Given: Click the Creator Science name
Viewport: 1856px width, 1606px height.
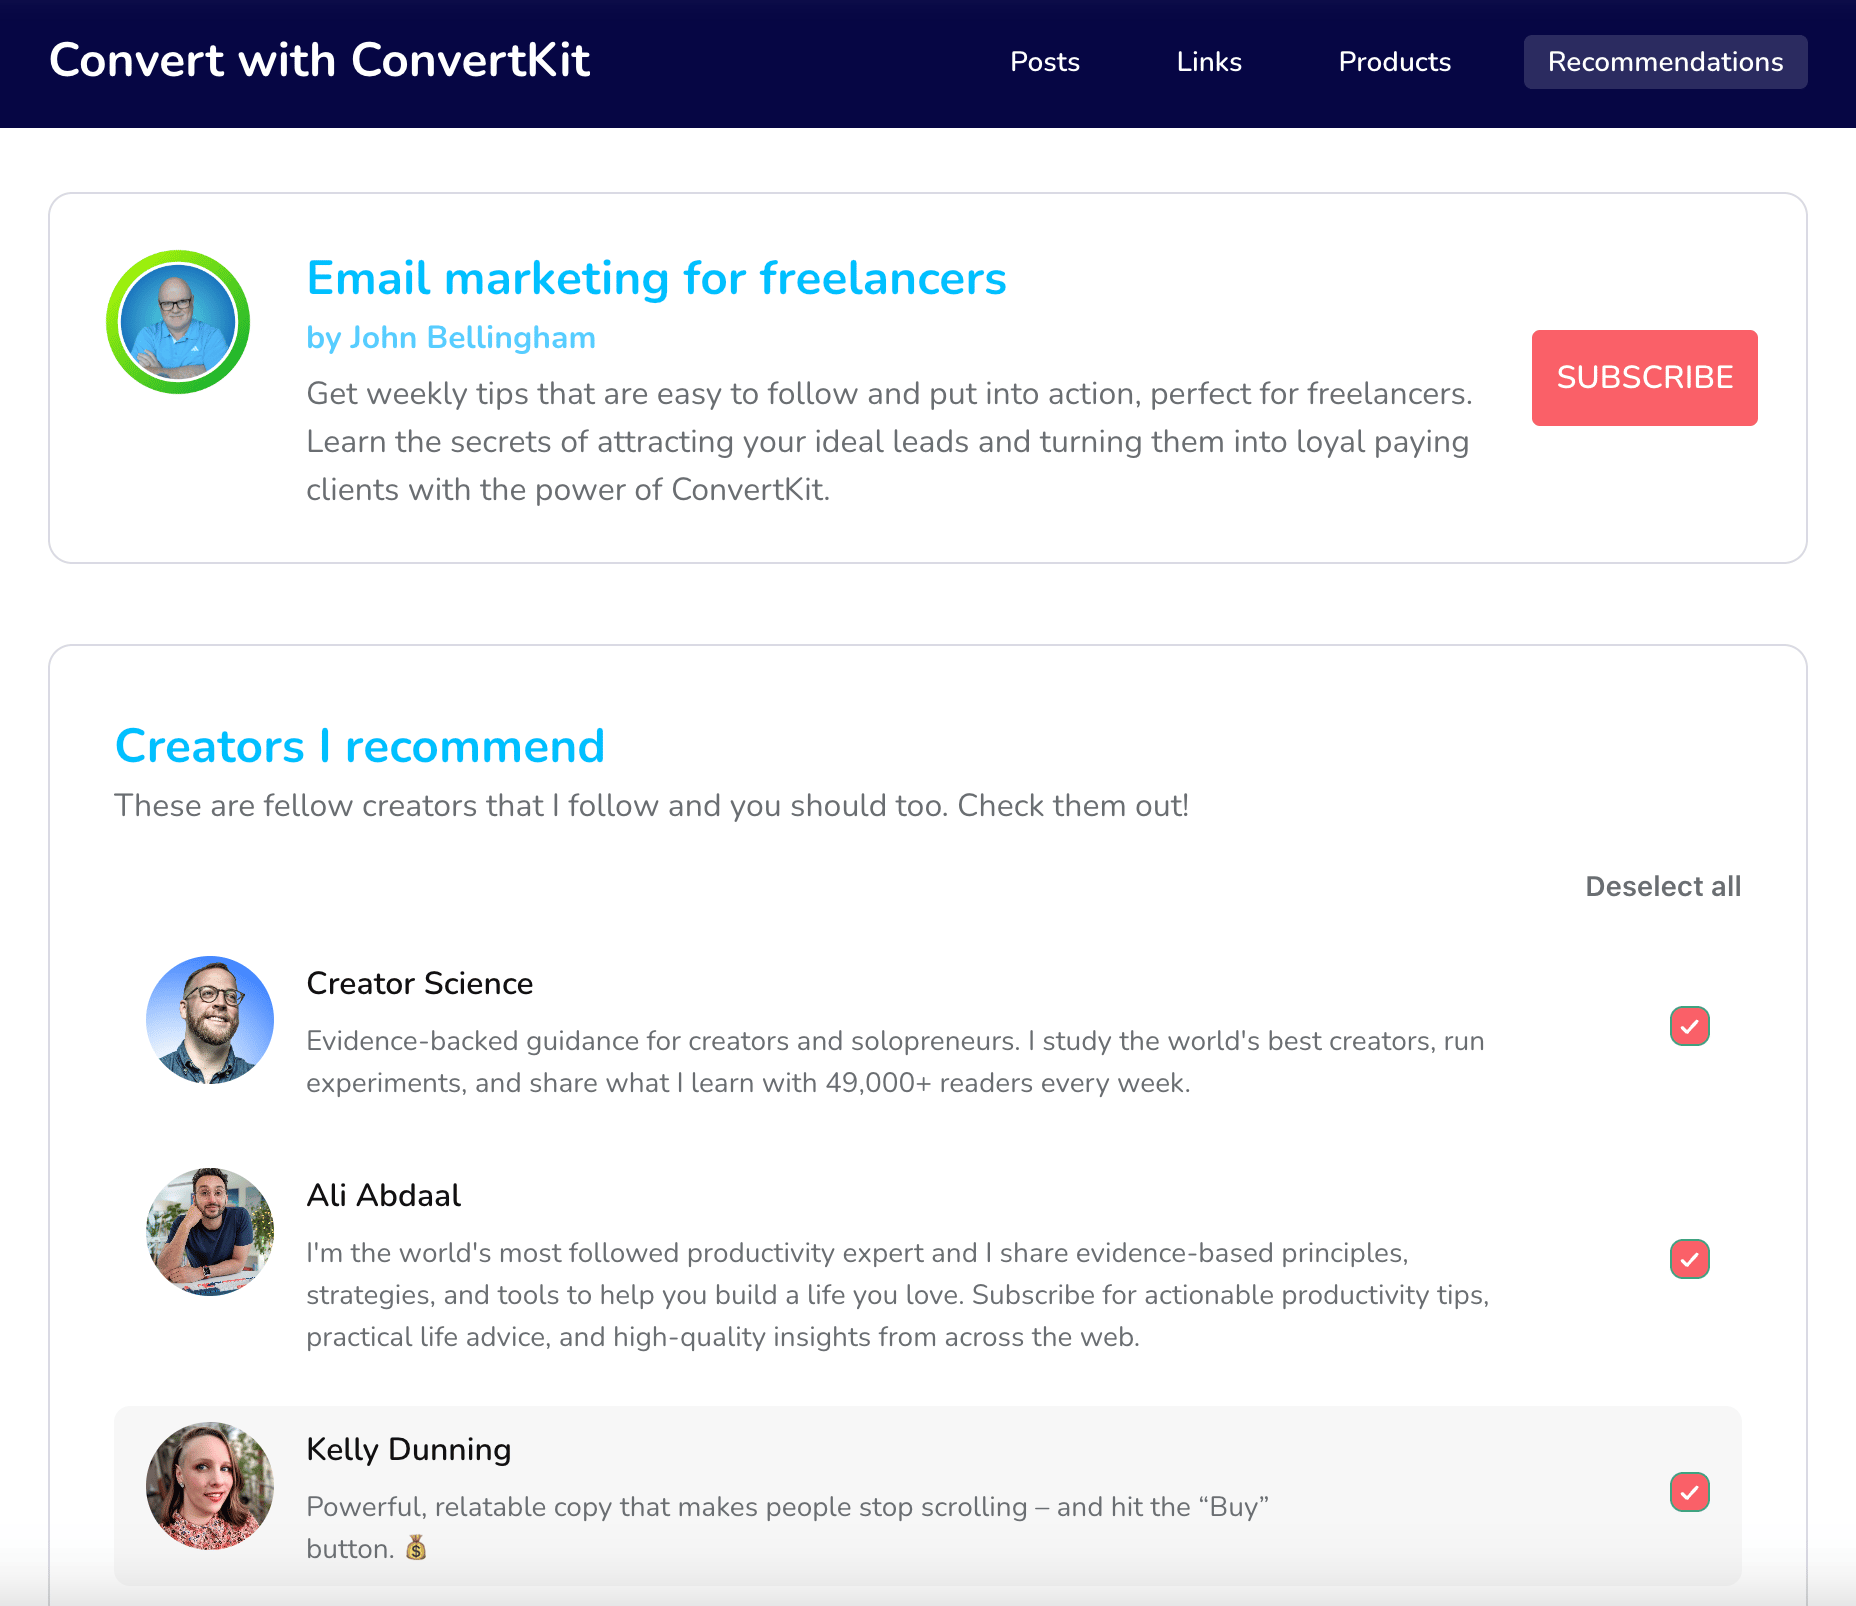Looking at the screenshot, I should (419, 983).
